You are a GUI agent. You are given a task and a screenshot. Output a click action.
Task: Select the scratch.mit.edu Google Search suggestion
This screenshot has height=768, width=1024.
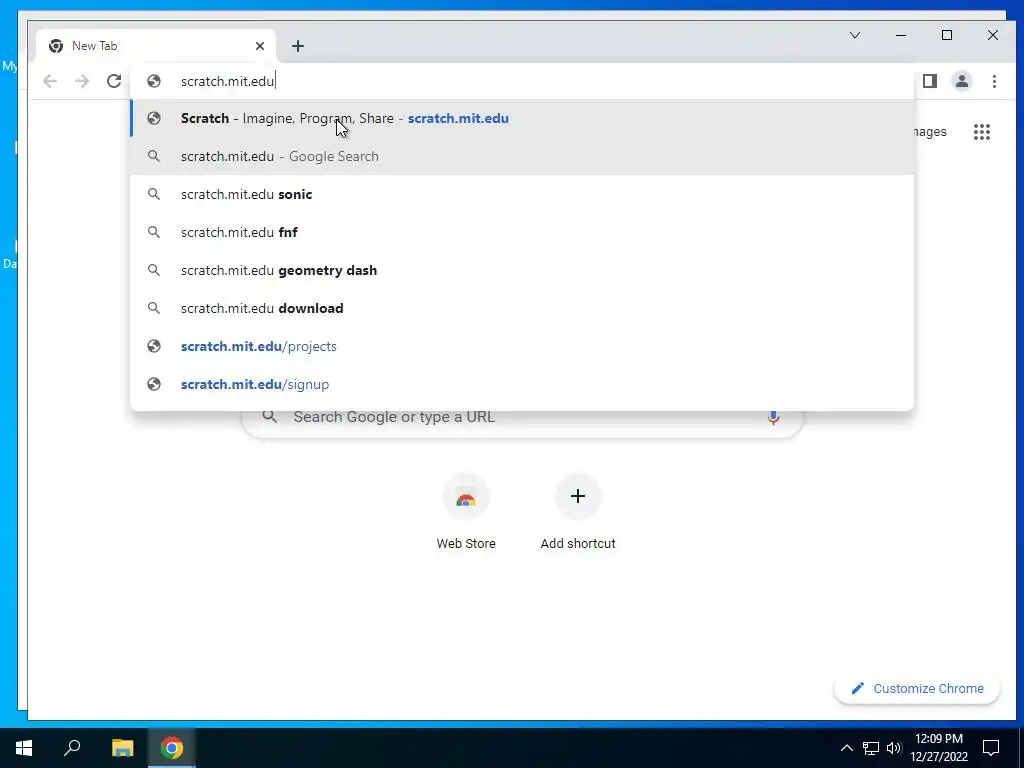[522, 156]
